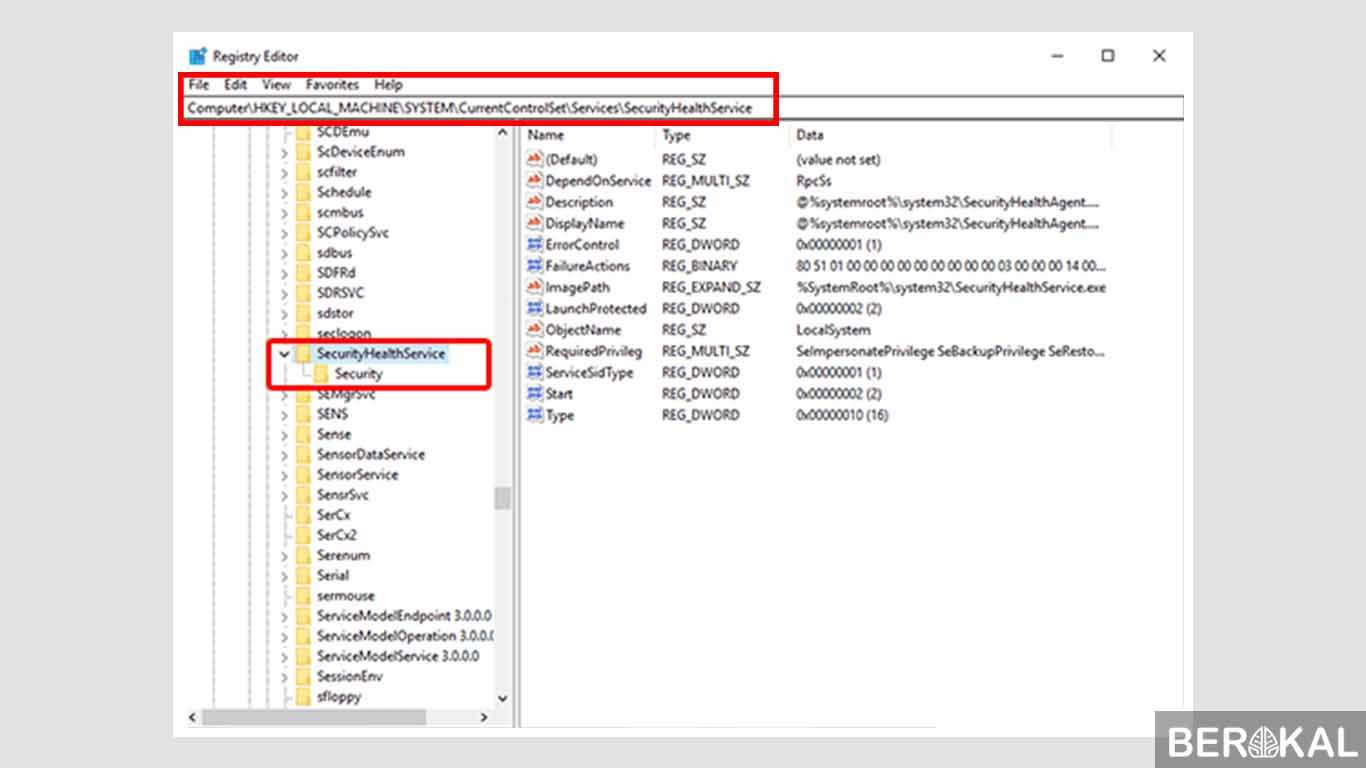This screenshot has width=1366, height=768.
Task: Click the tree scroll up arrow
Action: click(503, 132)
